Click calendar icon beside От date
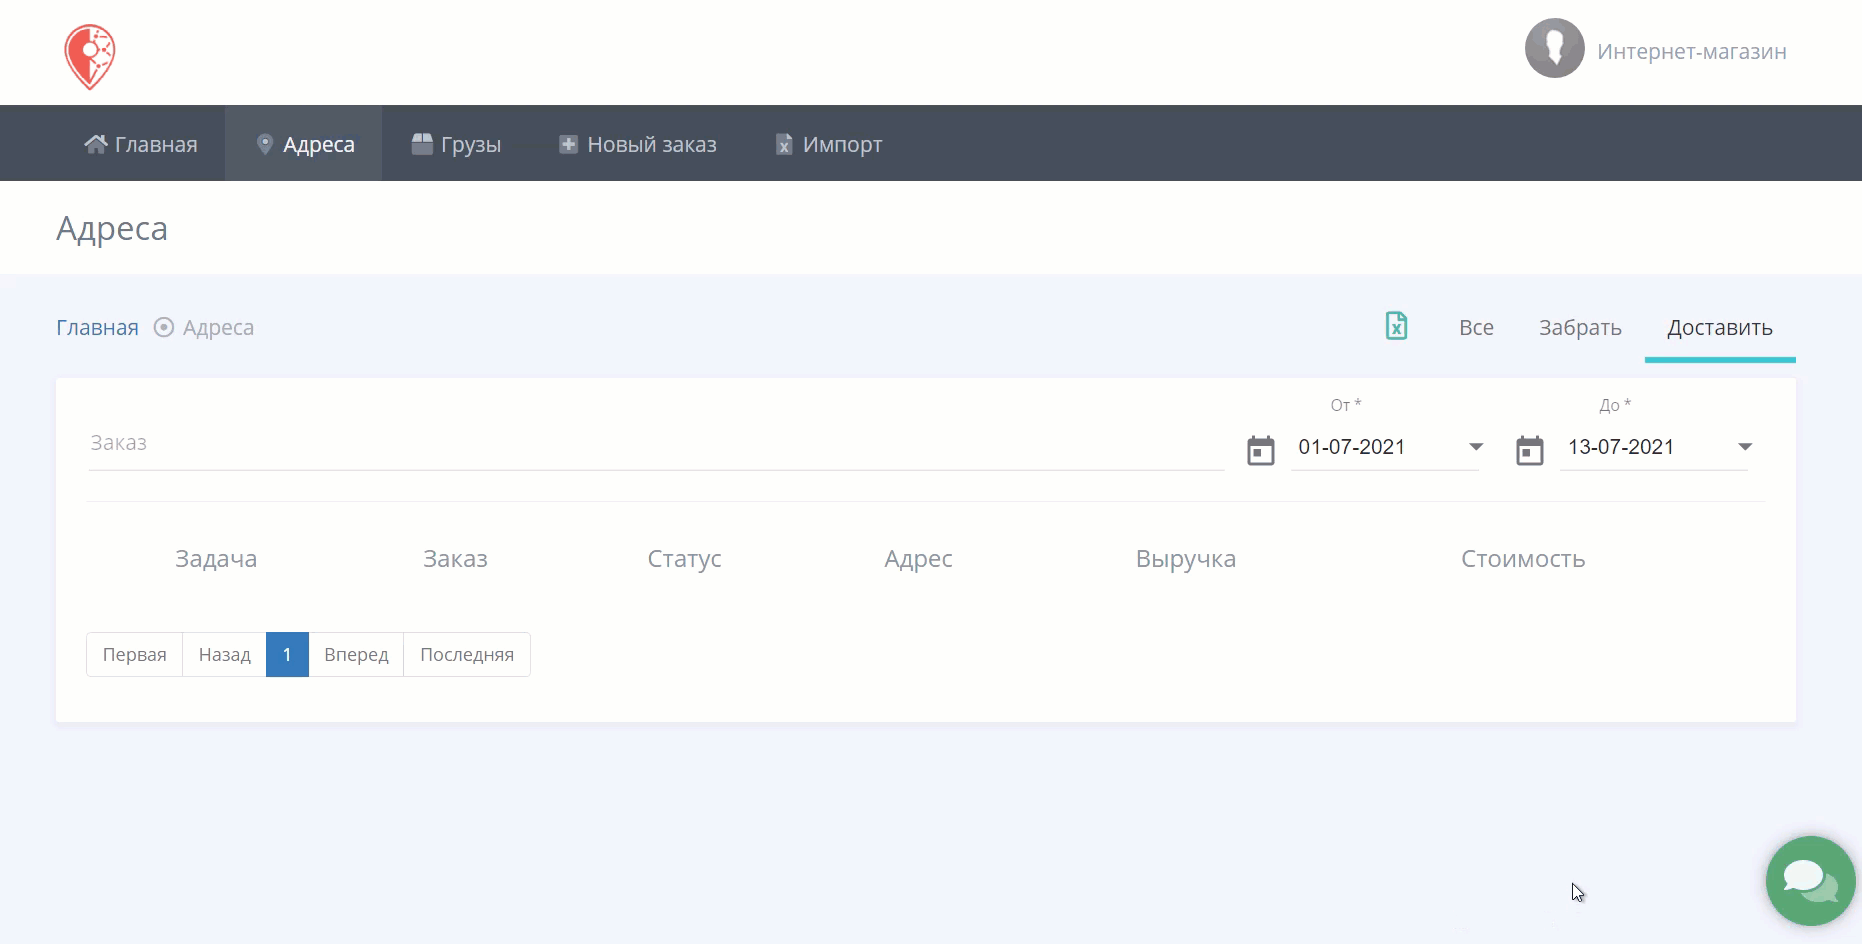Screen dimensions: 1862x944 pyautogui.click(x=1261, y=450)
